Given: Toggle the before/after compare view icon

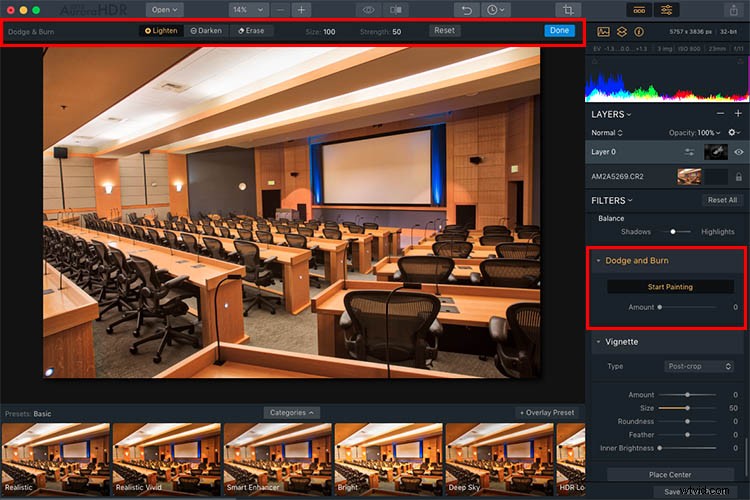Looking at the screenshot, I should click(x=396, y=10).
